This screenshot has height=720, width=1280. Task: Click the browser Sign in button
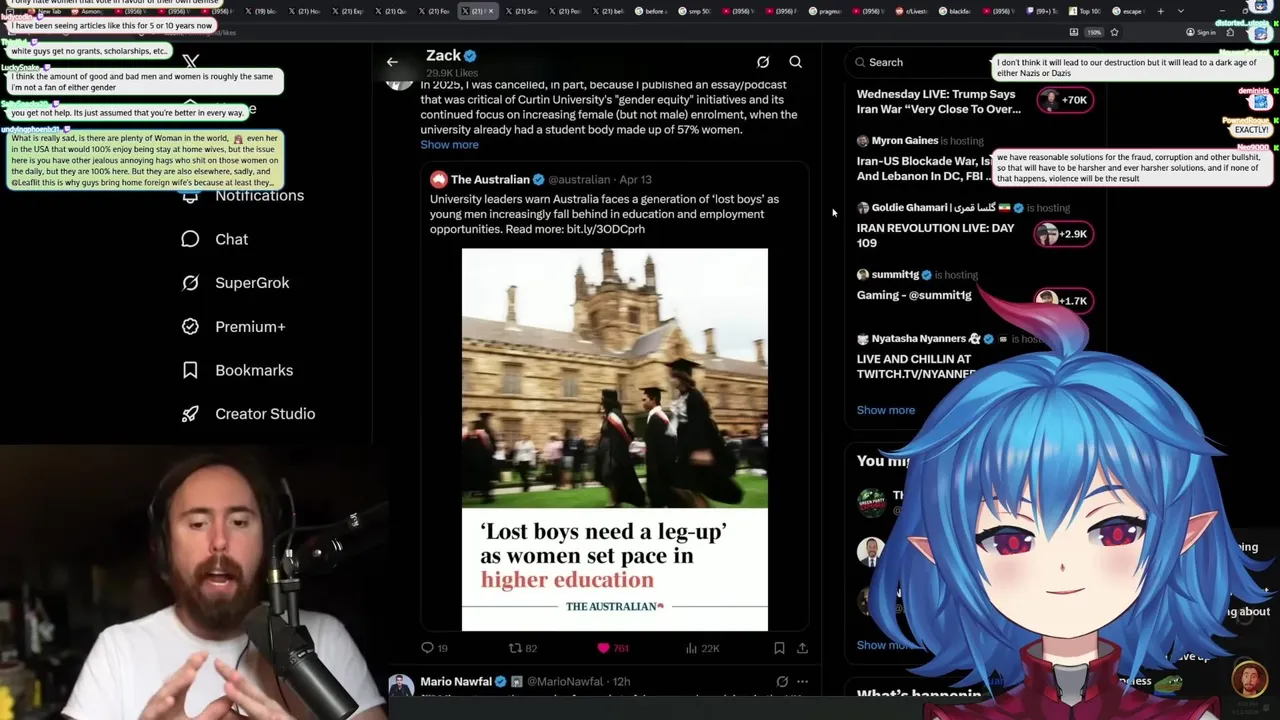coord(1200,32)
